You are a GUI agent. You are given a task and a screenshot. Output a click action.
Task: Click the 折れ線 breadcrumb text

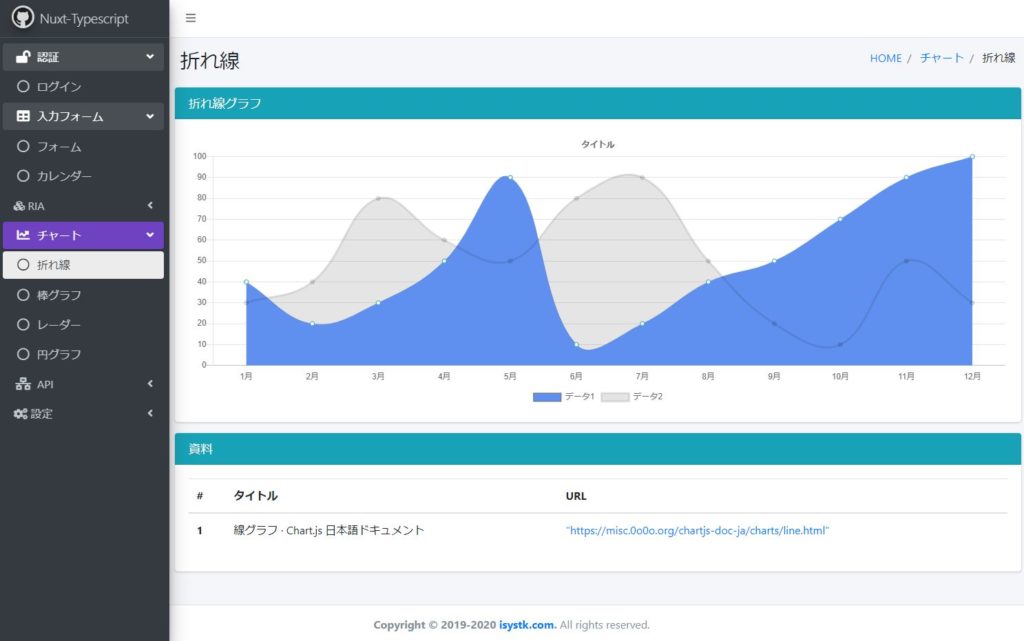click(999, 58)
